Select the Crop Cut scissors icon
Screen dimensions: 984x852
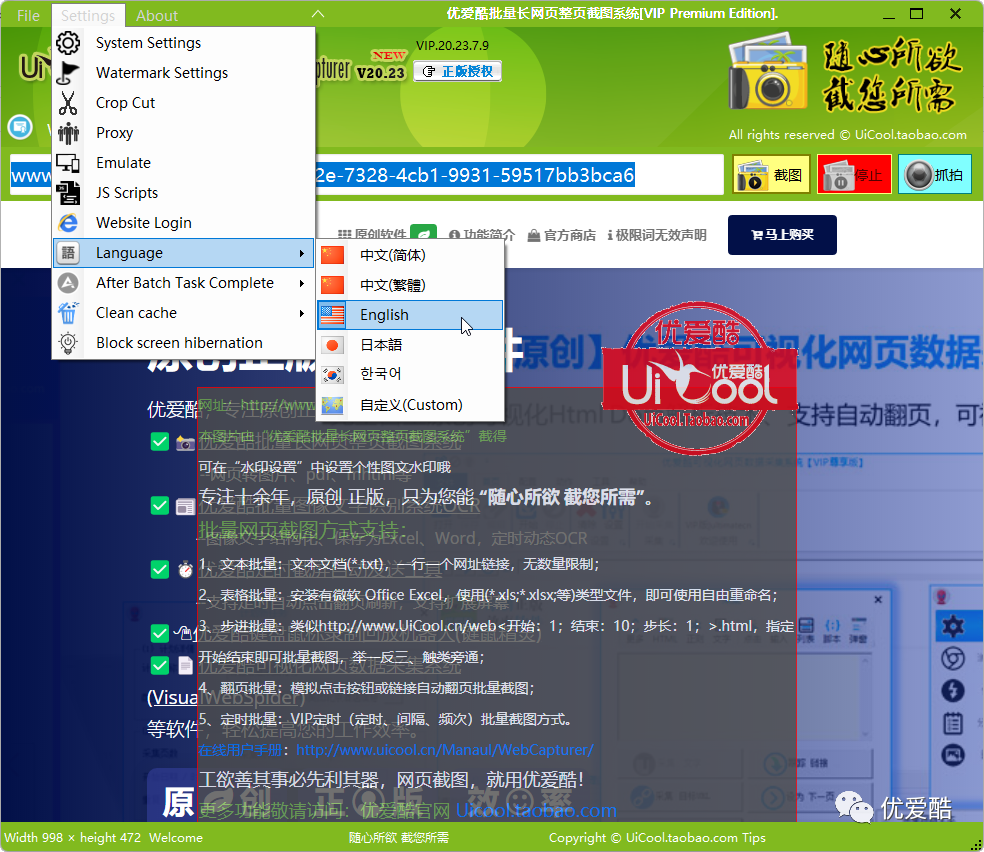click(68, 102)
